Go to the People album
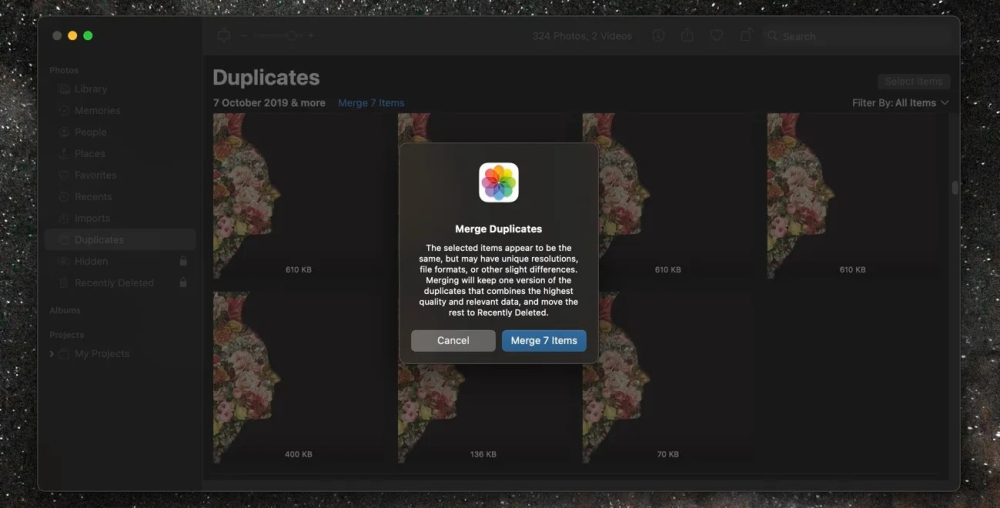 tap(90, 132)
